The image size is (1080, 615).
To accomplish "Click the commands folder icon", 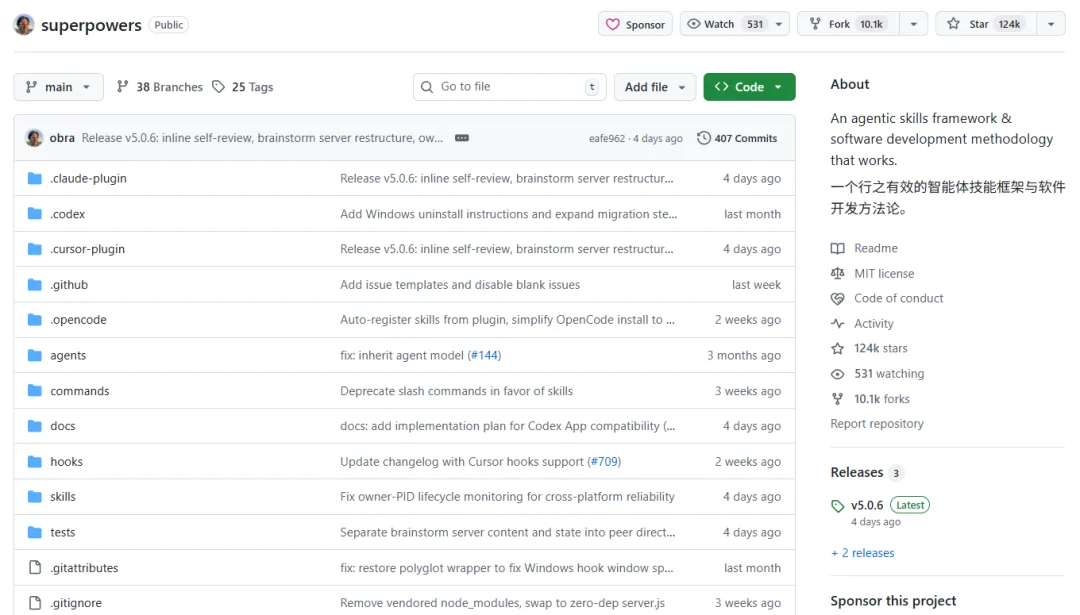I will 34,390.
